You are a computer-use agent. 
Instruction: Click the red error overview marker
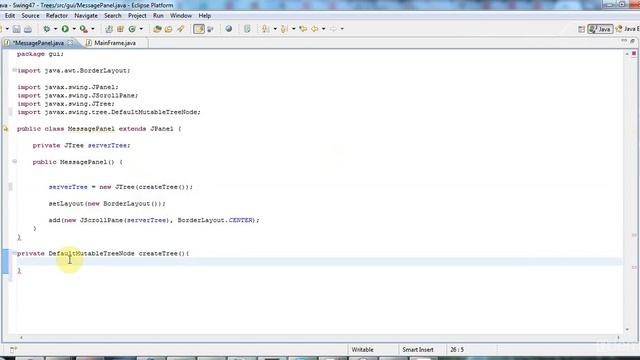coord(633,53)
